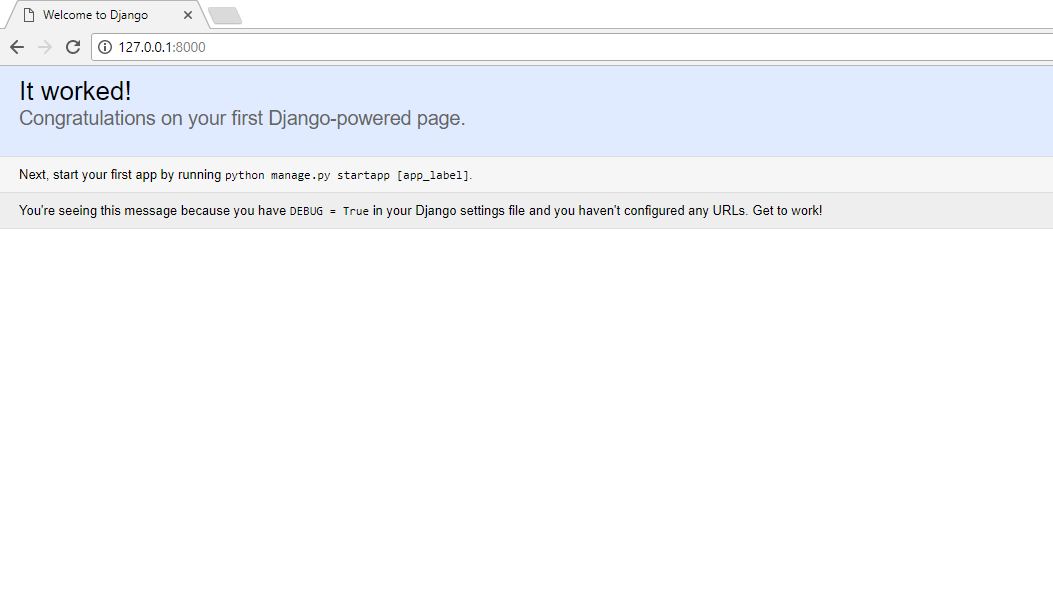Select the Welcome to Django tab
This screenshot has width=1053, height=592.
105,15
